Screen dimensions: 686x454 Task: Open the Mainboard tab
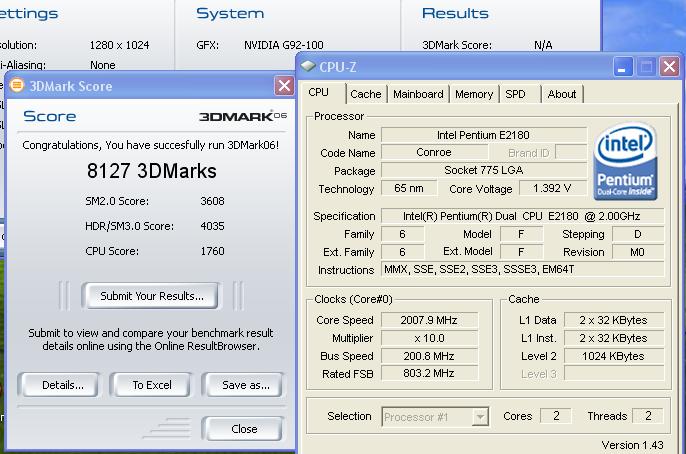point(418,94)
